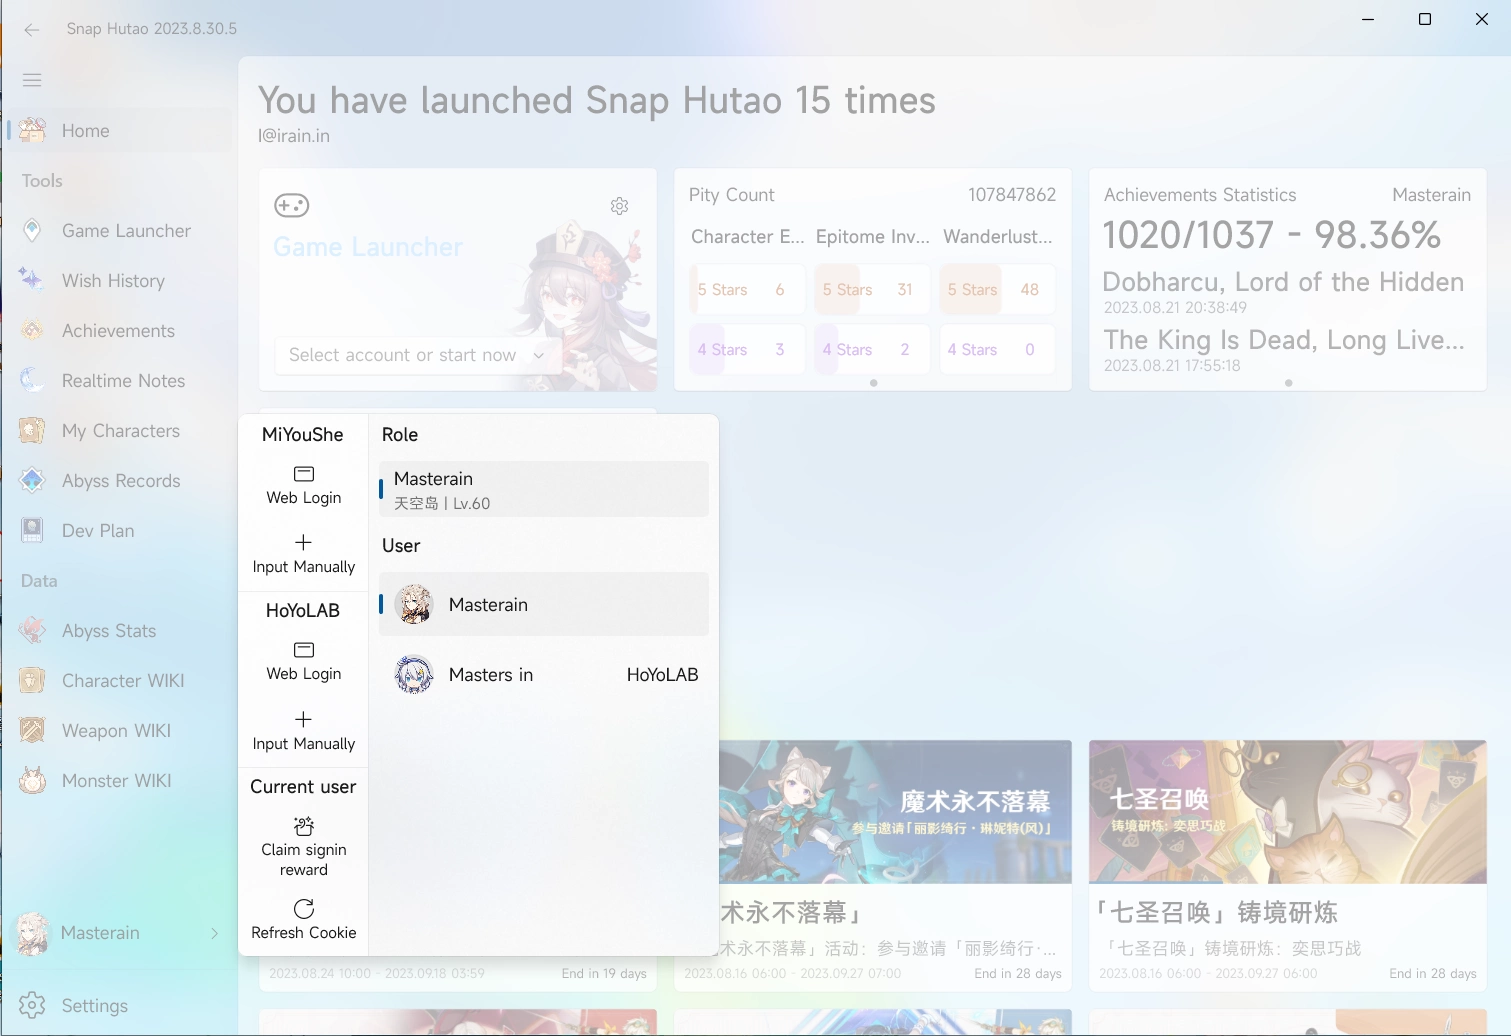Click Wanderlust 5 Stars count

click(x=1030, y=290)
